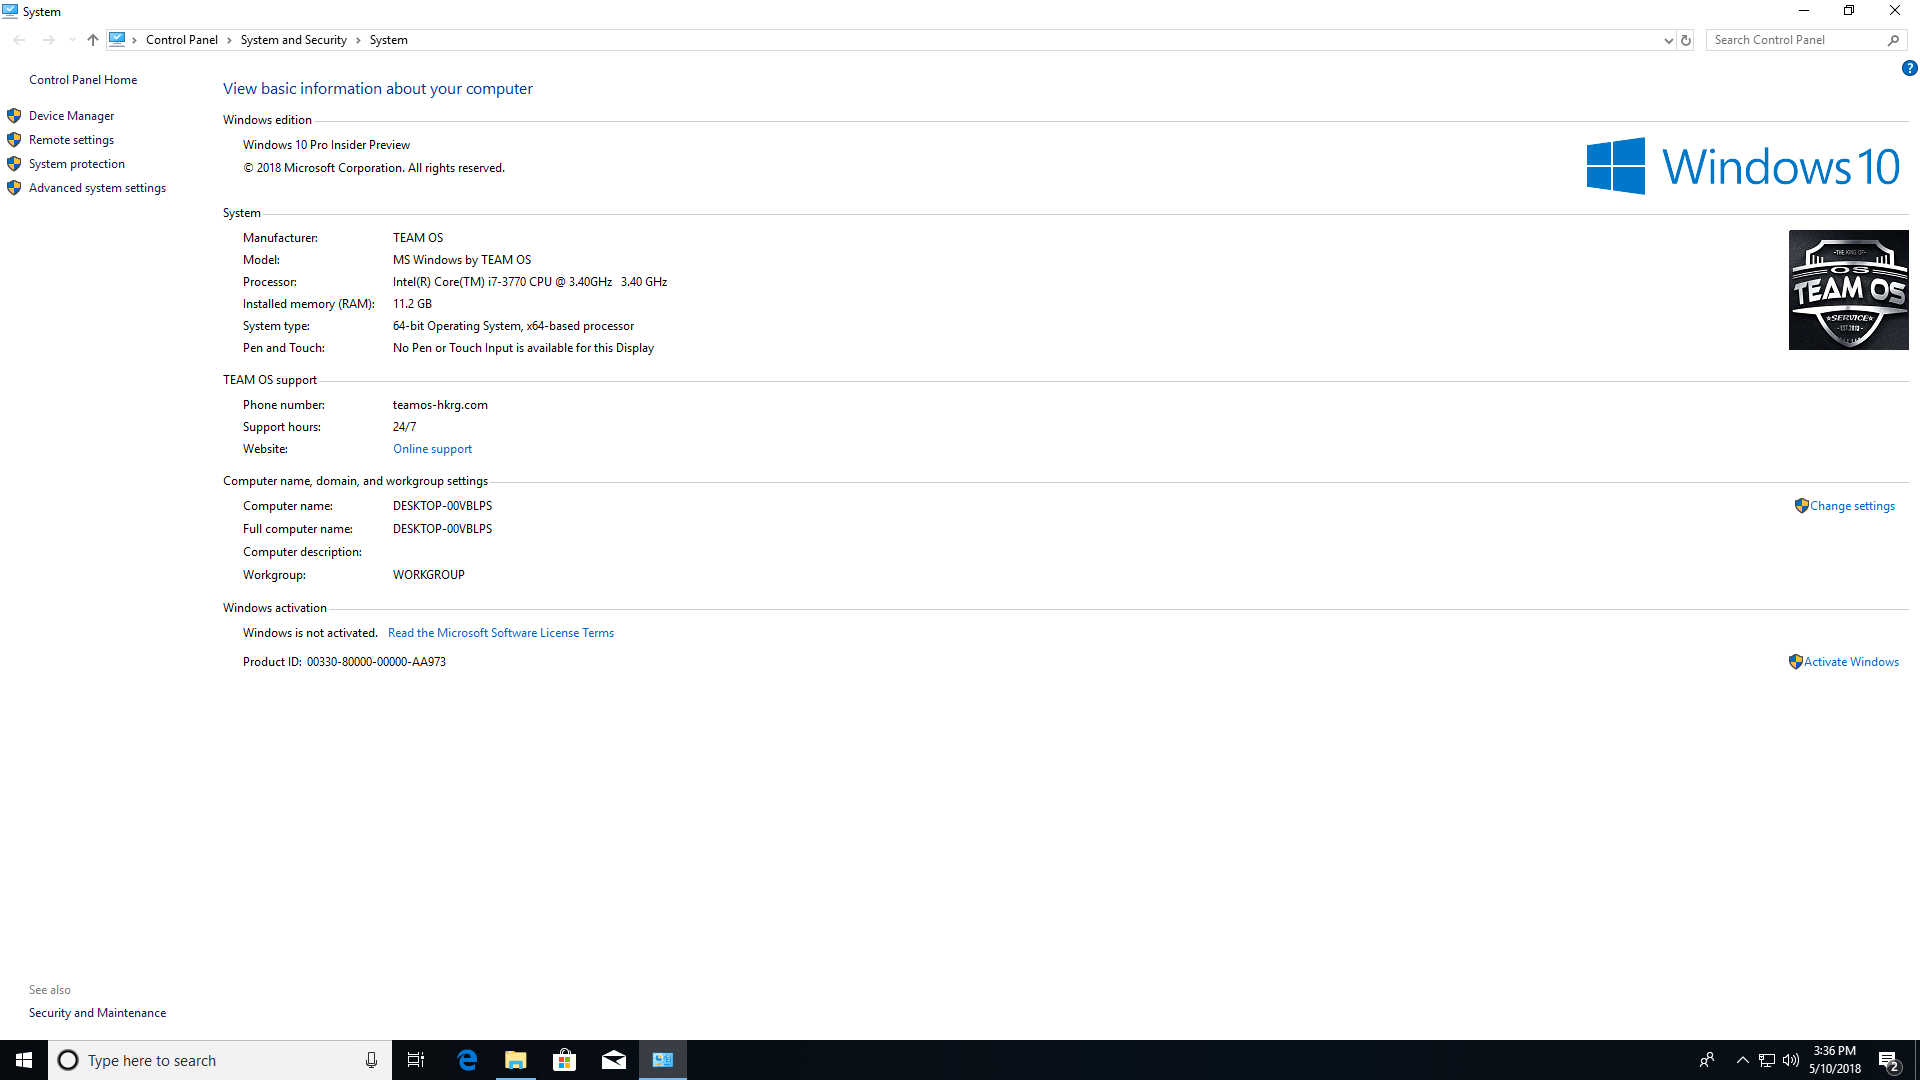
Task: Click shield icon beside Device Manager
Action: click(14, 116)
